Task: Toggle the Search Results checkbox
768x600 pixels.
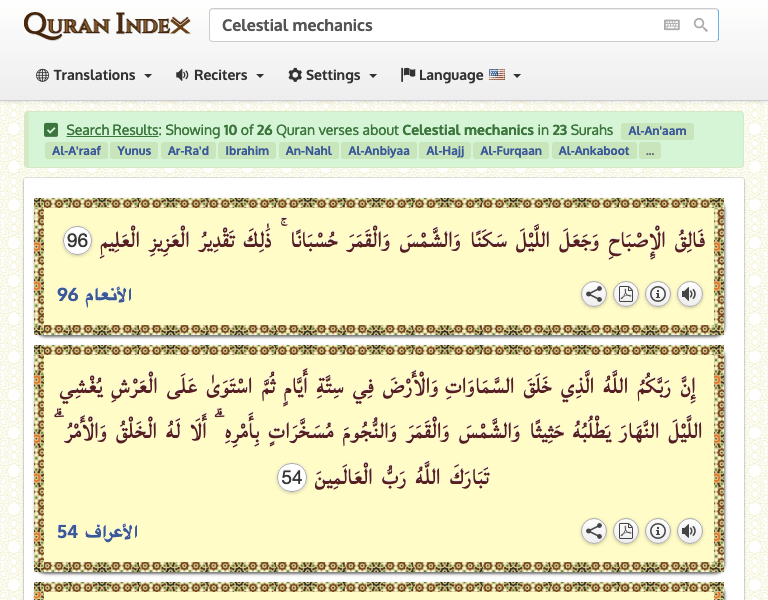Action: [51, 130]
